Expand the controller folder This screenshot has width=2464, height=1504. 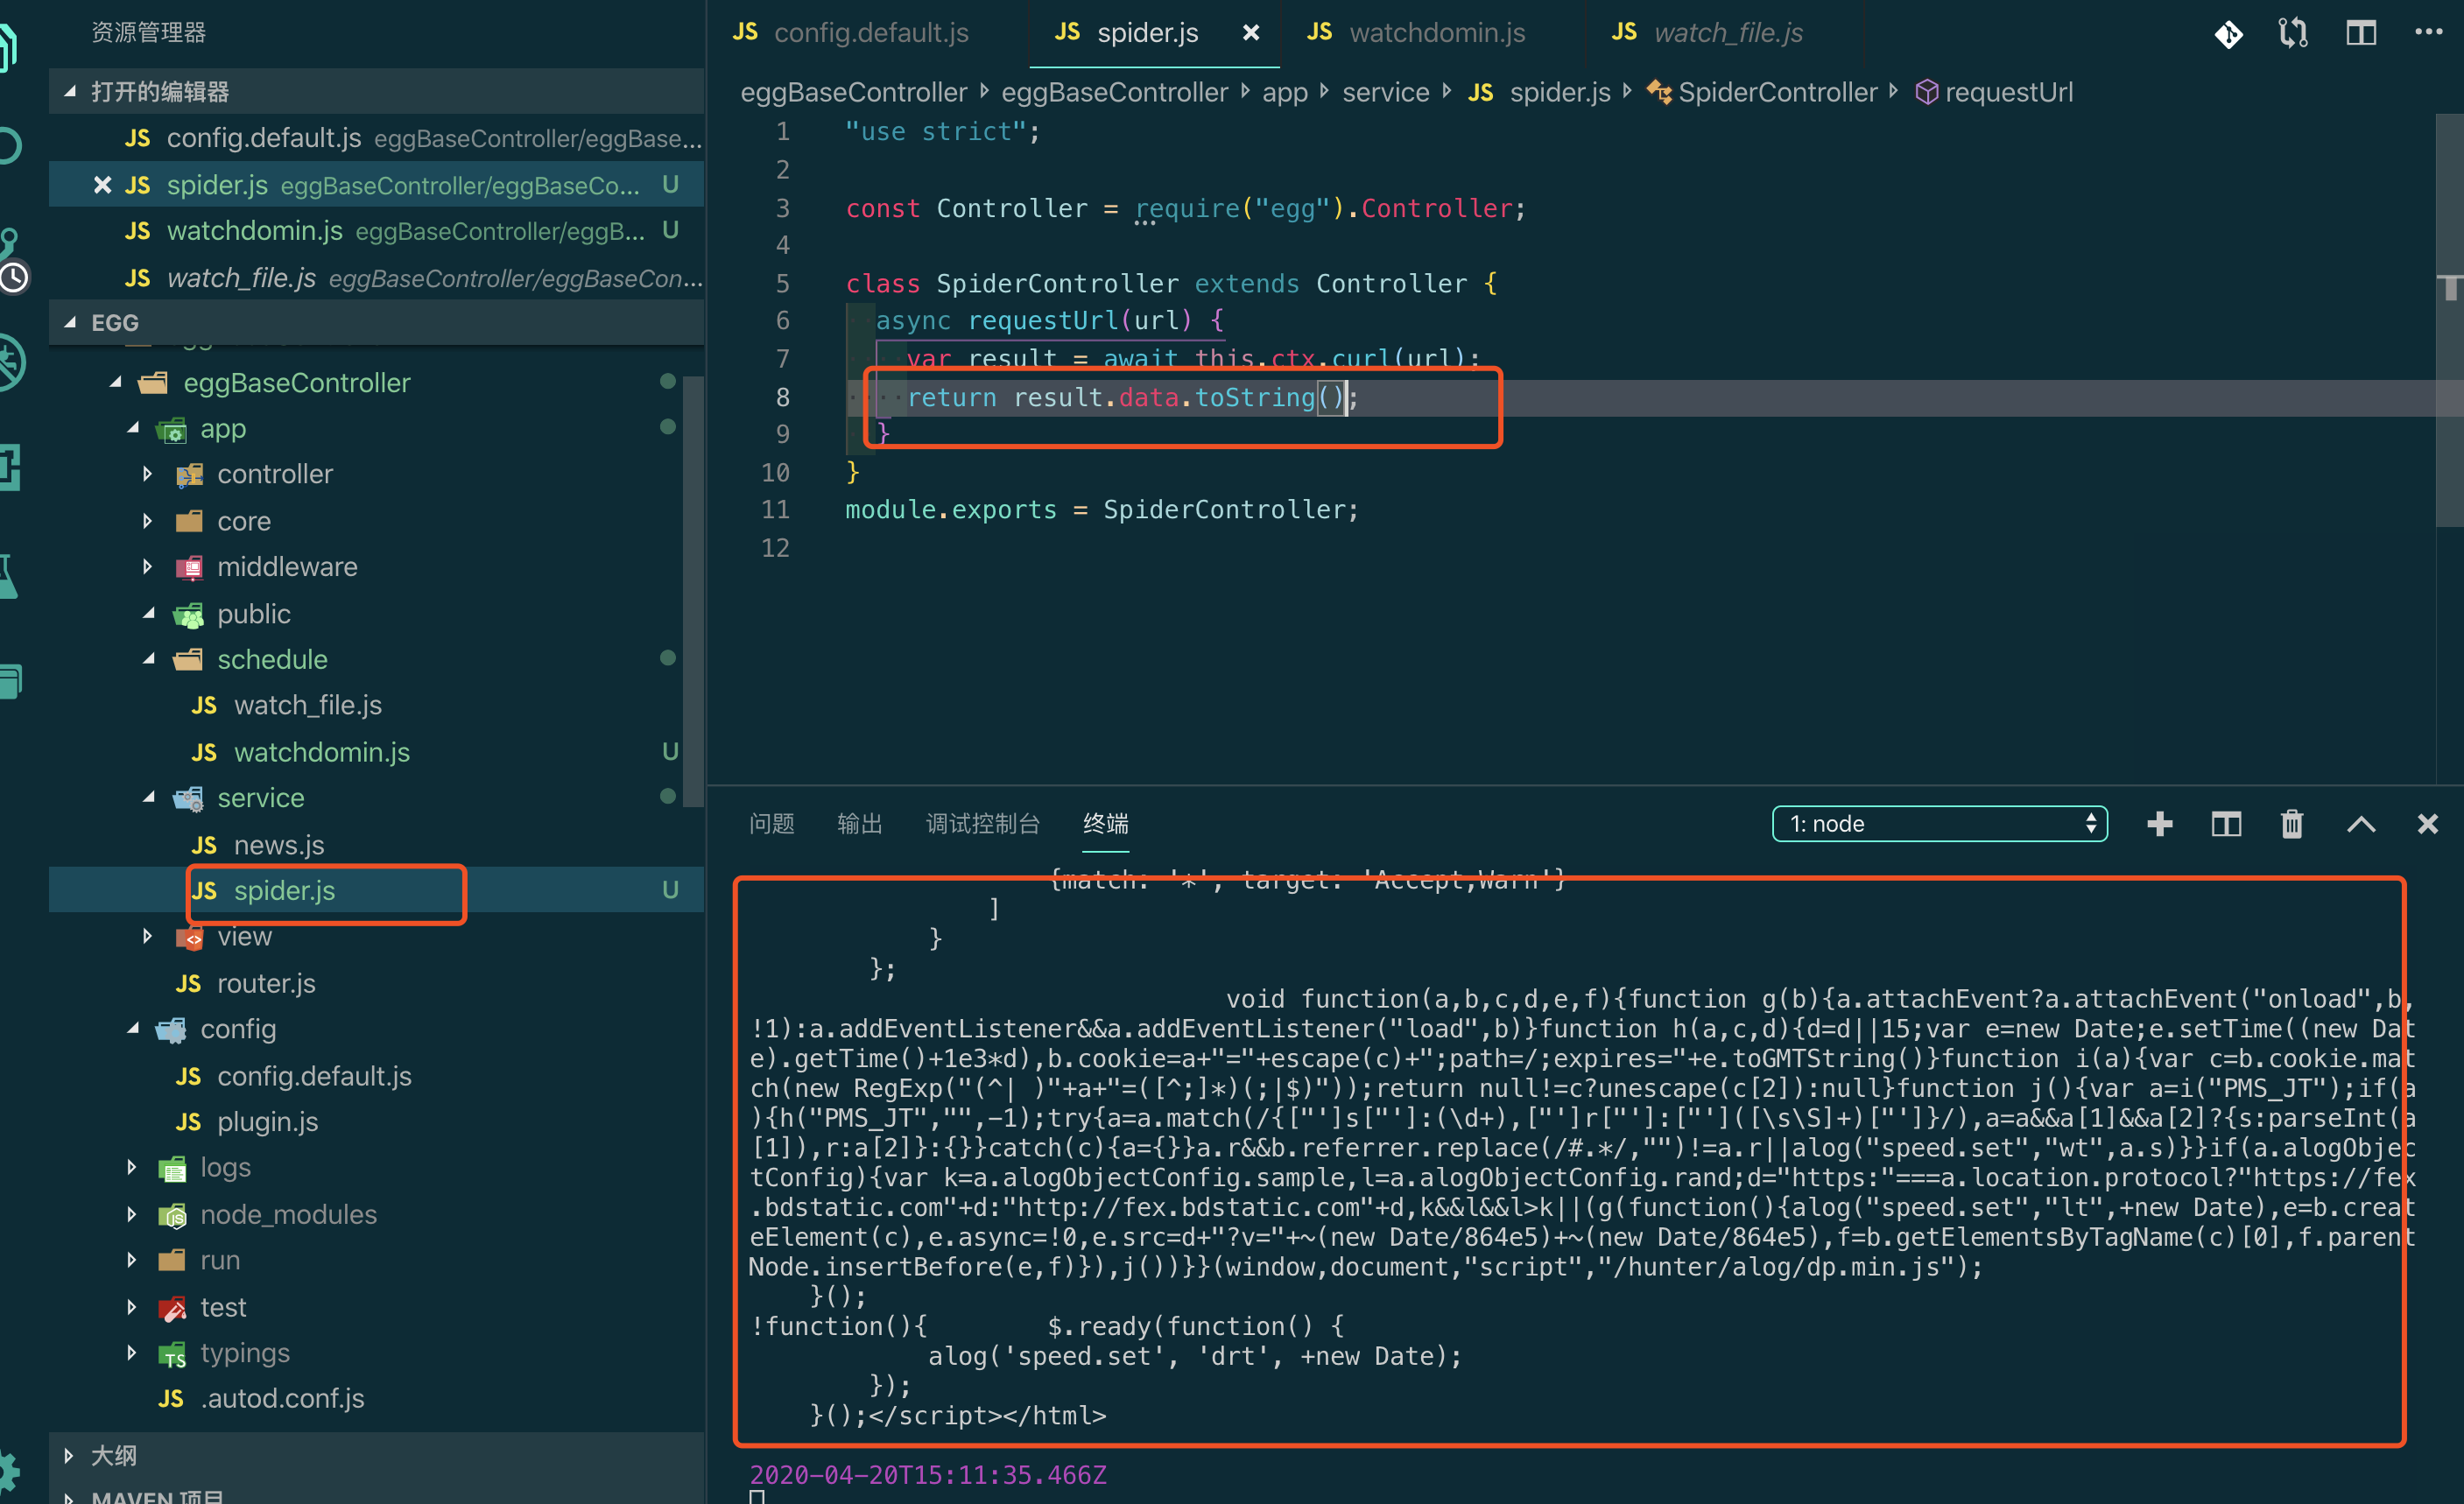(148, 474)
